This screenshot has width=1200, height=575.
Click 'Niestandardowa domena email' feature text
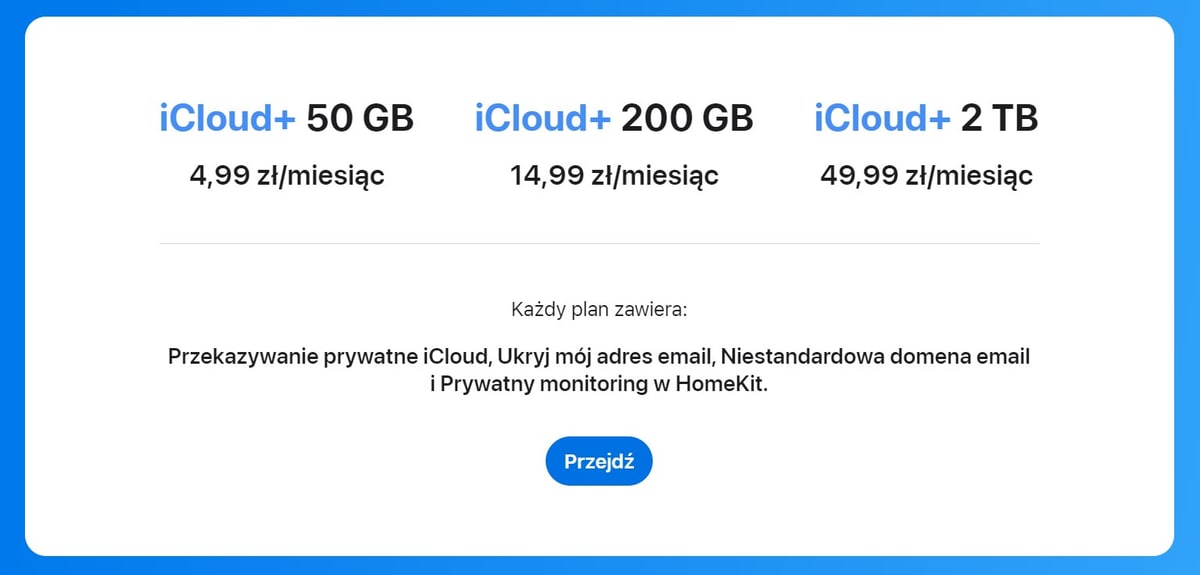point(875,356)
